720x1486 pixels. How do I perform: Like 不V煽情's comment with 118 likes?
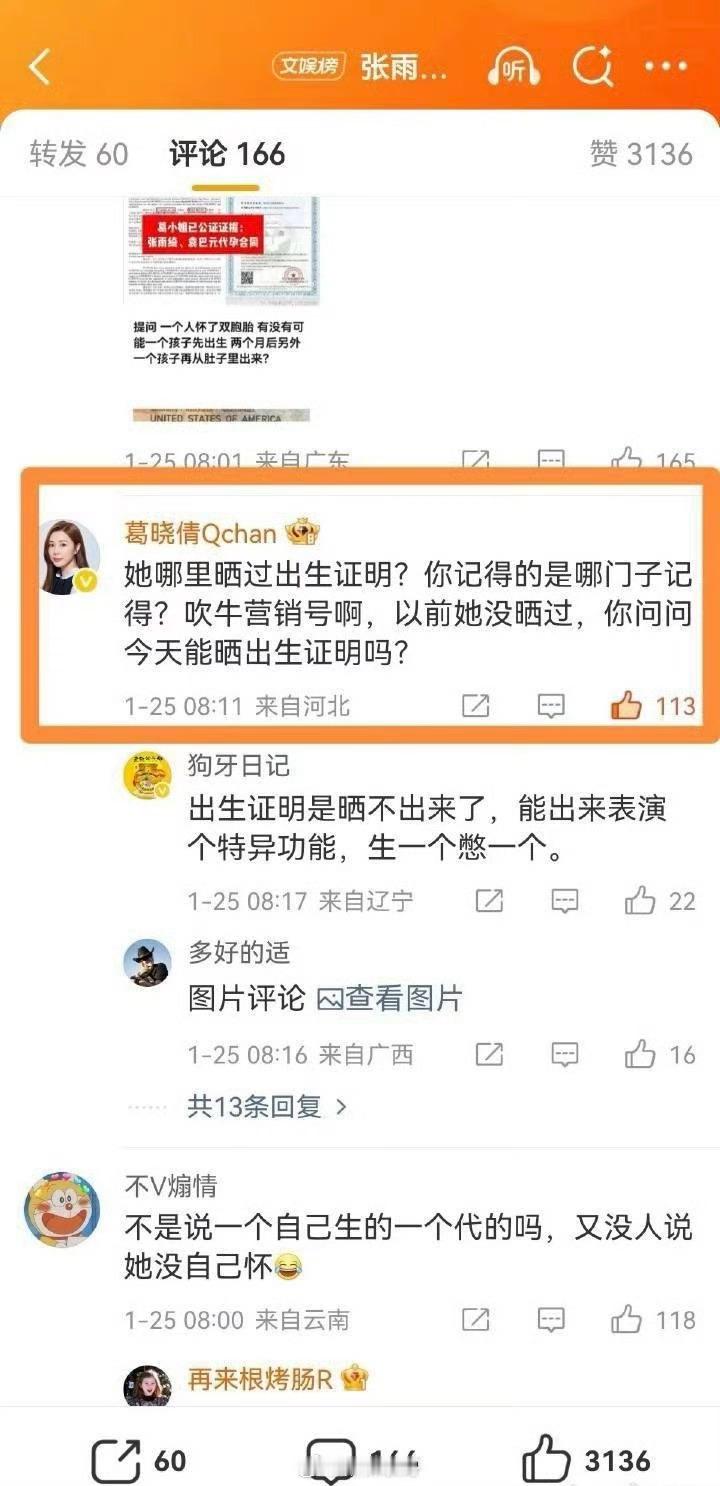[627, 1320]
